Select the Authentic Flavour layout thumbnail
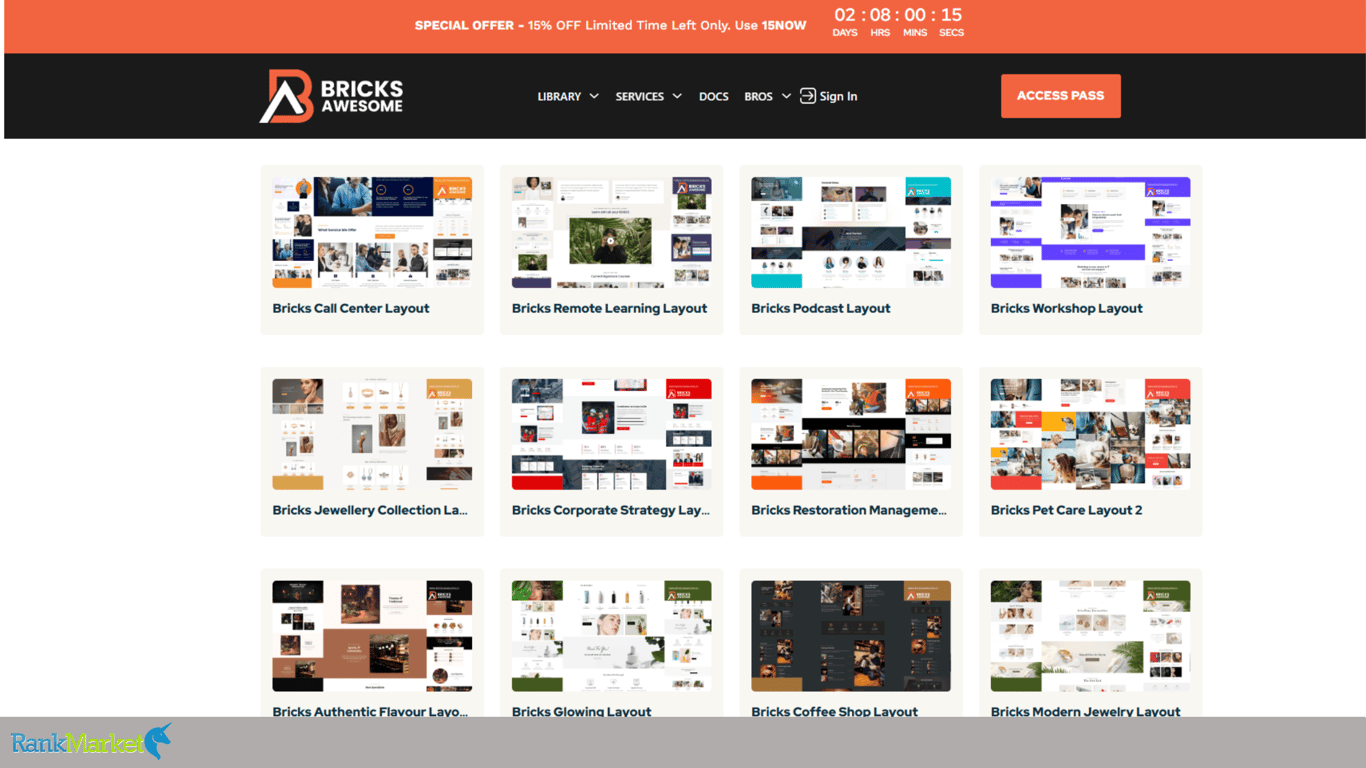This screenshot has height=768, width=1366. coord(372,636)
